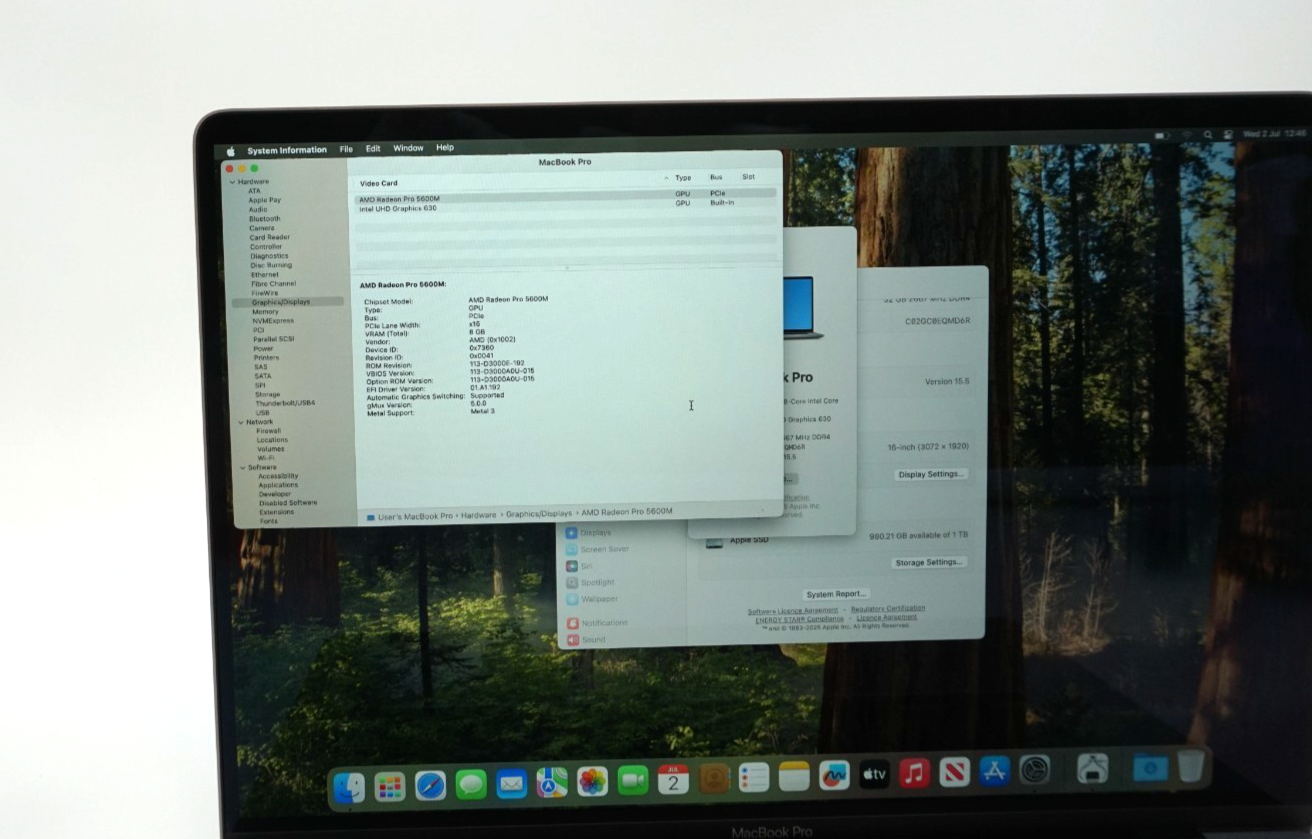The height and width of the screenshot is (839, 1312).
Task: Select Memory in the Hardware list
Action: coord(265,311)
